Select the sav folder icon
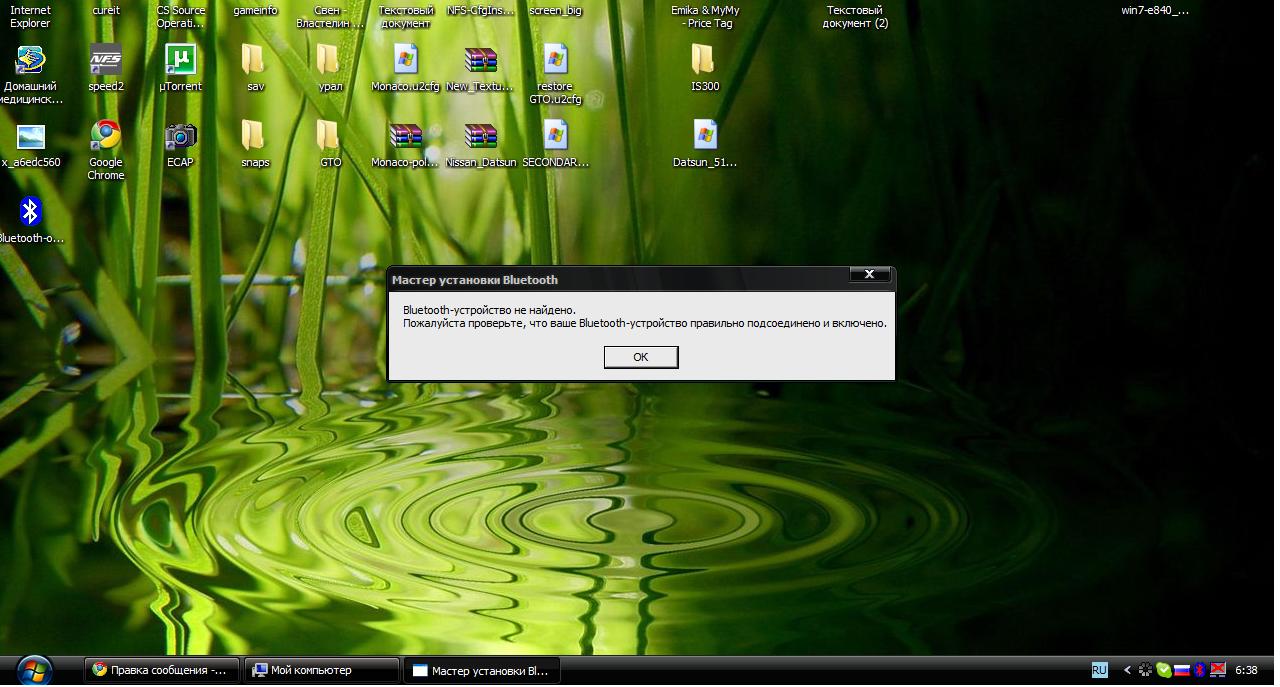 [254, 60]
